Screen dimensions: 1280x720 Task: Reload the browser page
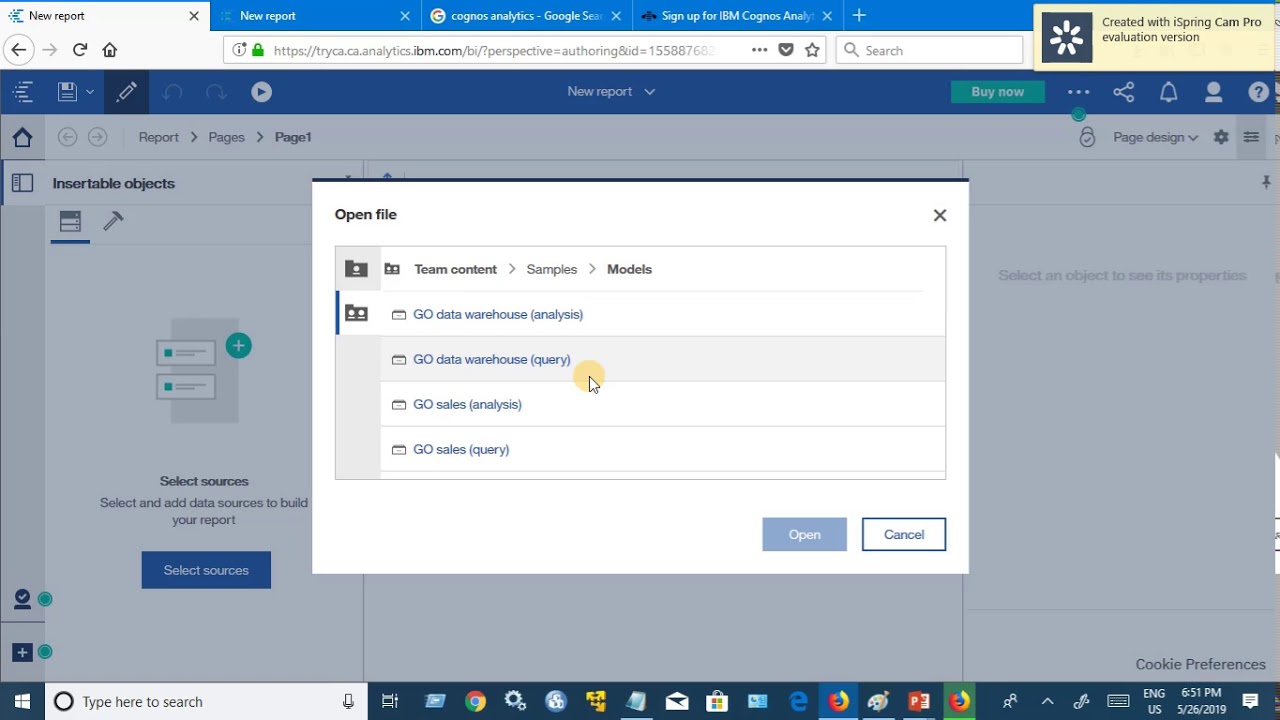80,50
